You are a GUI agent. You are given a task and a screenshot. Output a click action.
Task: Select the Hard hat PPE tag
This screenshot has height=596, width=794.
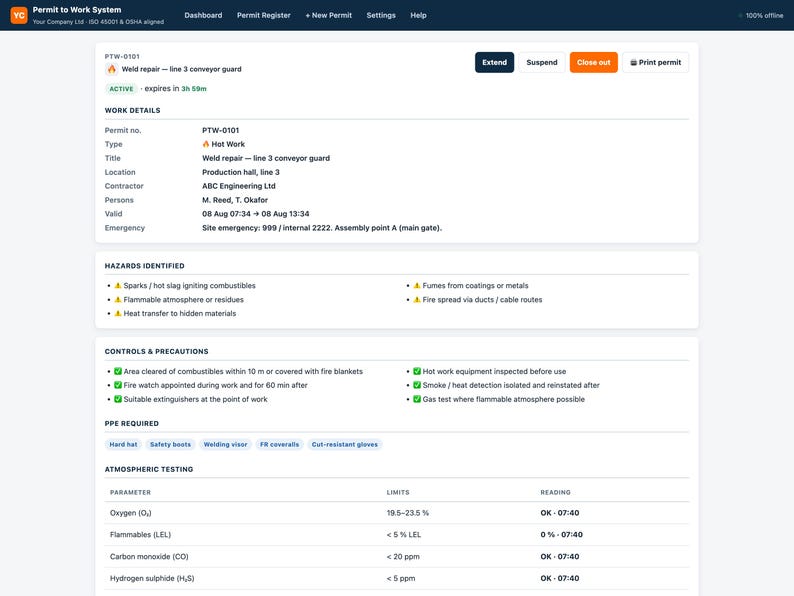pyautogui.click(x=123, y=445)
